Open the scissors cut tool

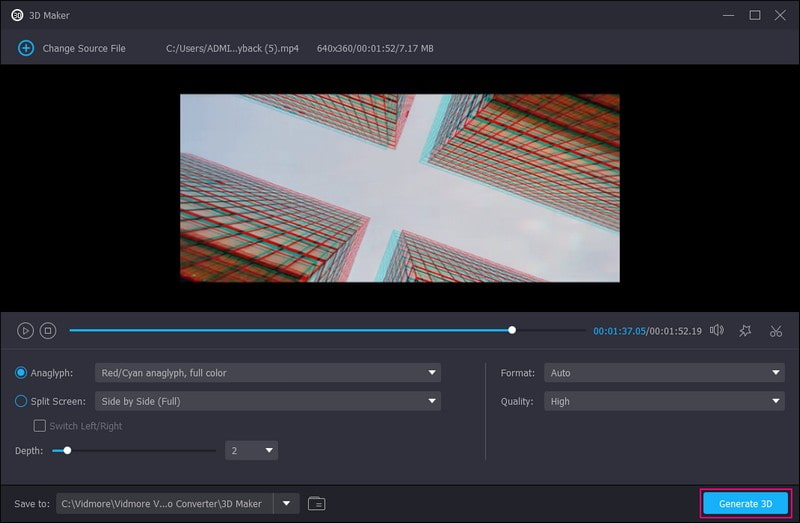point(775,331)
